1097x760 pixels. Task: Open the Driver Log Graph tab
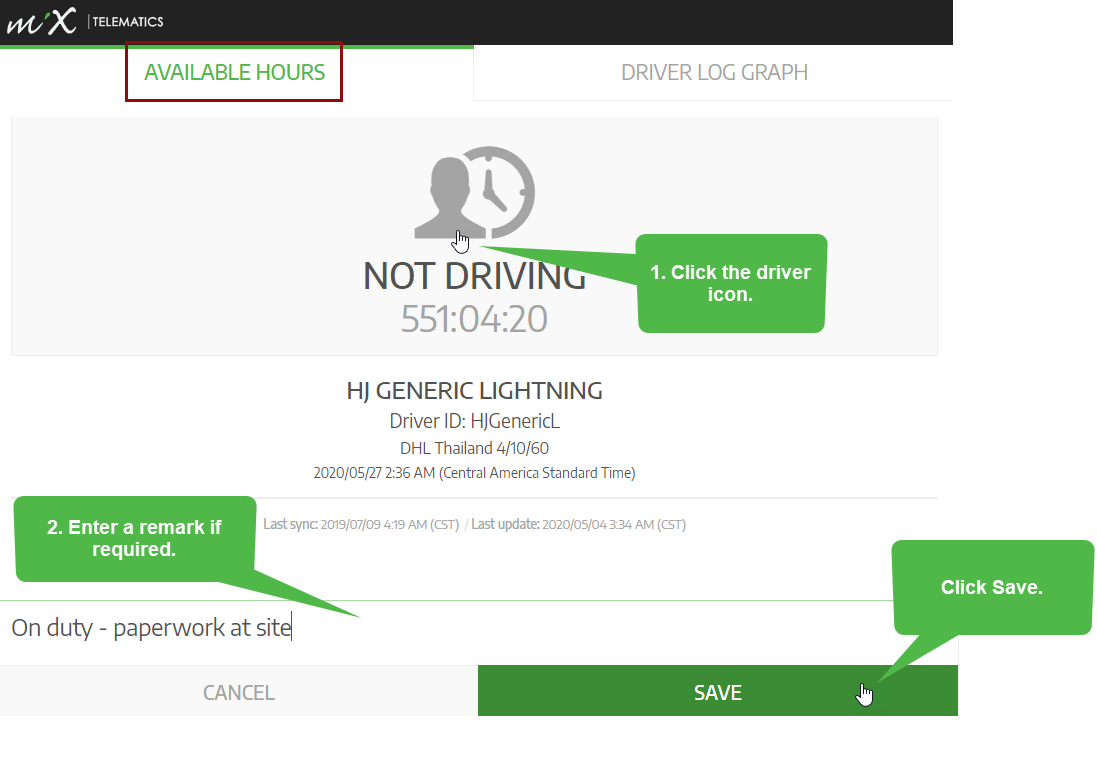coord(714,73)
